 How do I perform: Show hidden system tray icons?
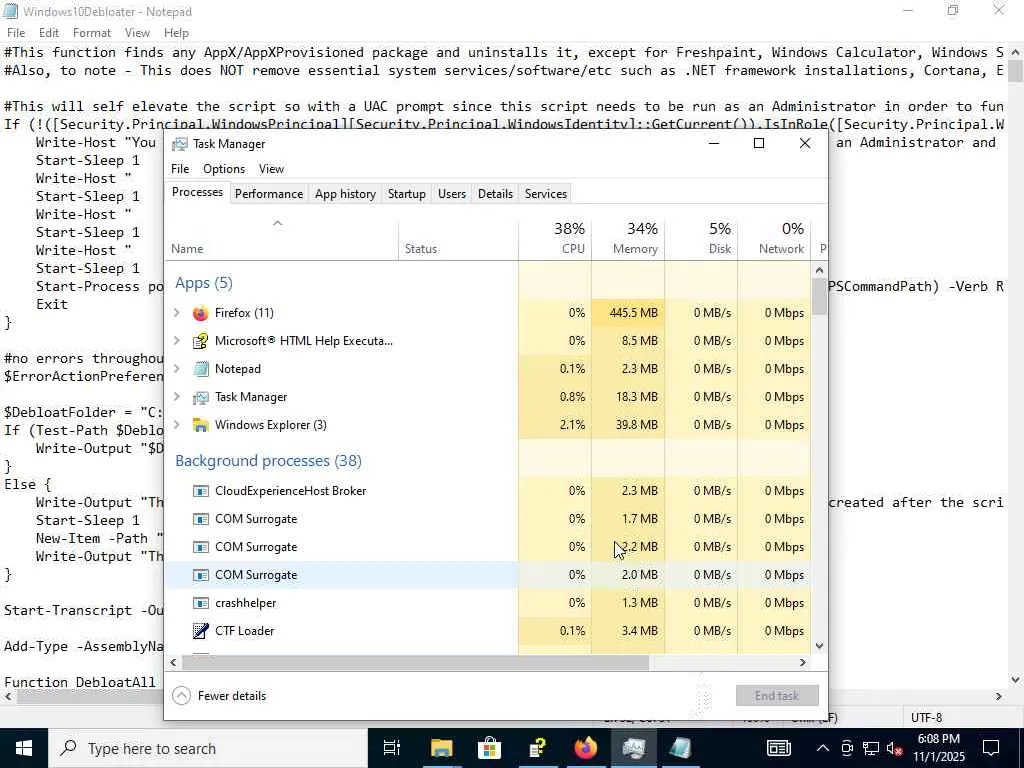[x=823, y=748]
